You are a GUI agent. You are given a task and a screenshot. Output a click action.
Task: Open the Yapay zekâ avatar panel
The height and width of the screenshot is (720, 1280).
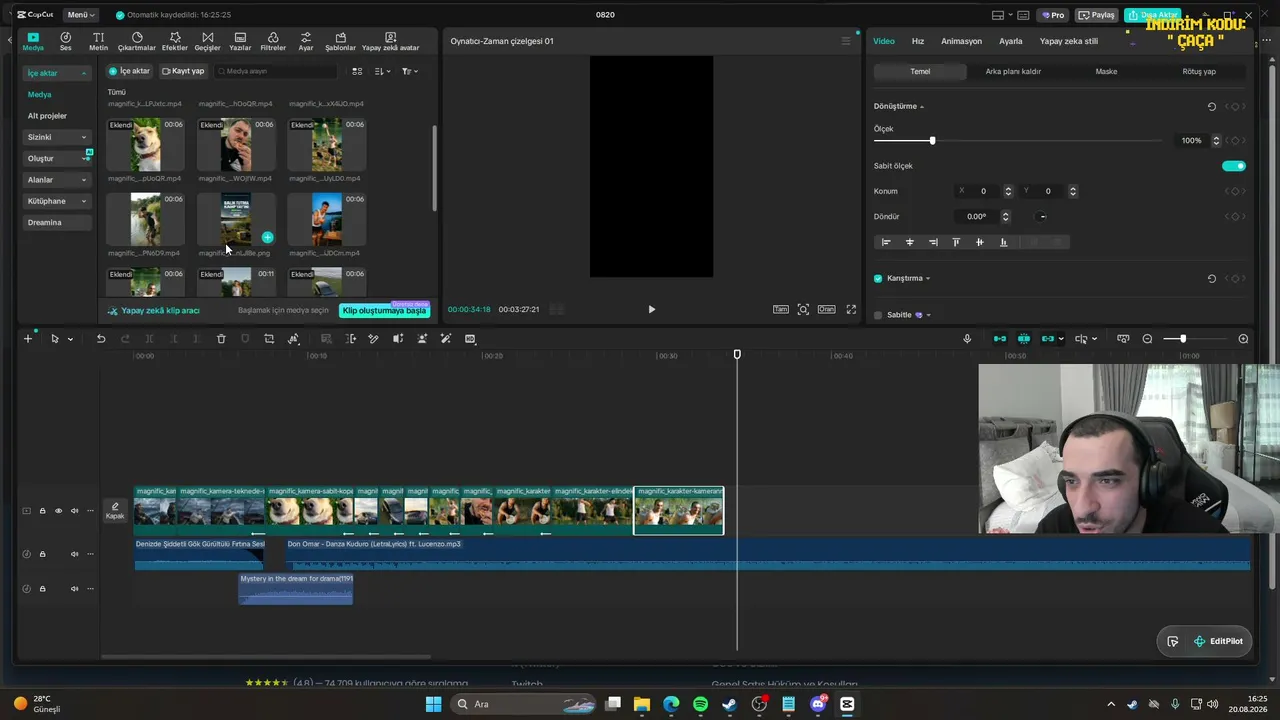[x=390, y=41]
